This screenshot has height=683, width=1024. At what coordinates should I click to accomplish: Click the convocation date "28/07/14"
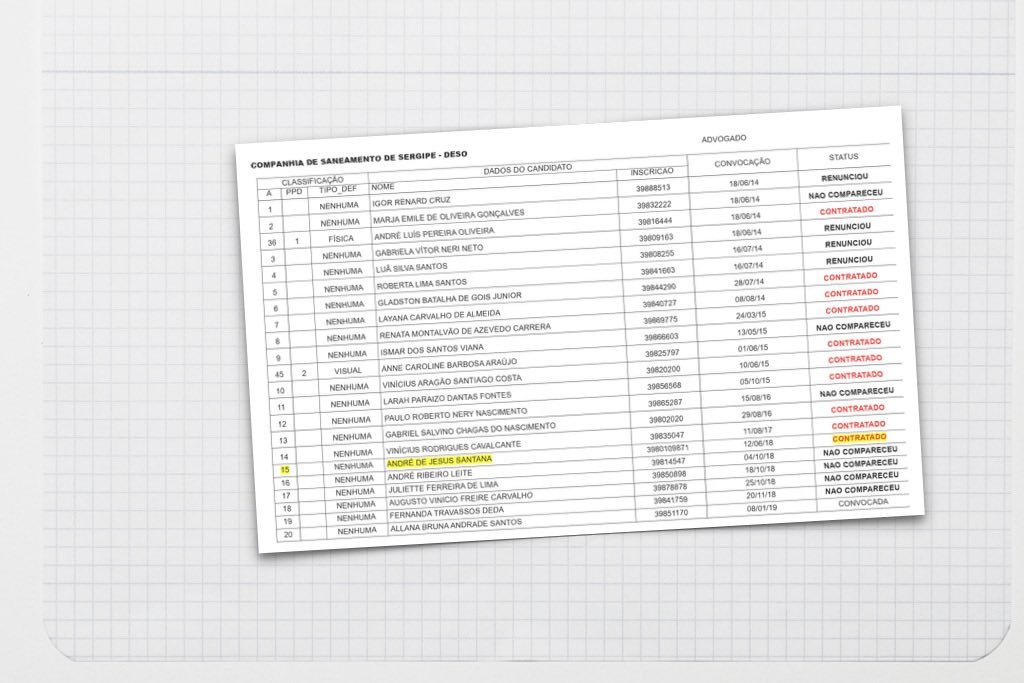tap(749, 283)
